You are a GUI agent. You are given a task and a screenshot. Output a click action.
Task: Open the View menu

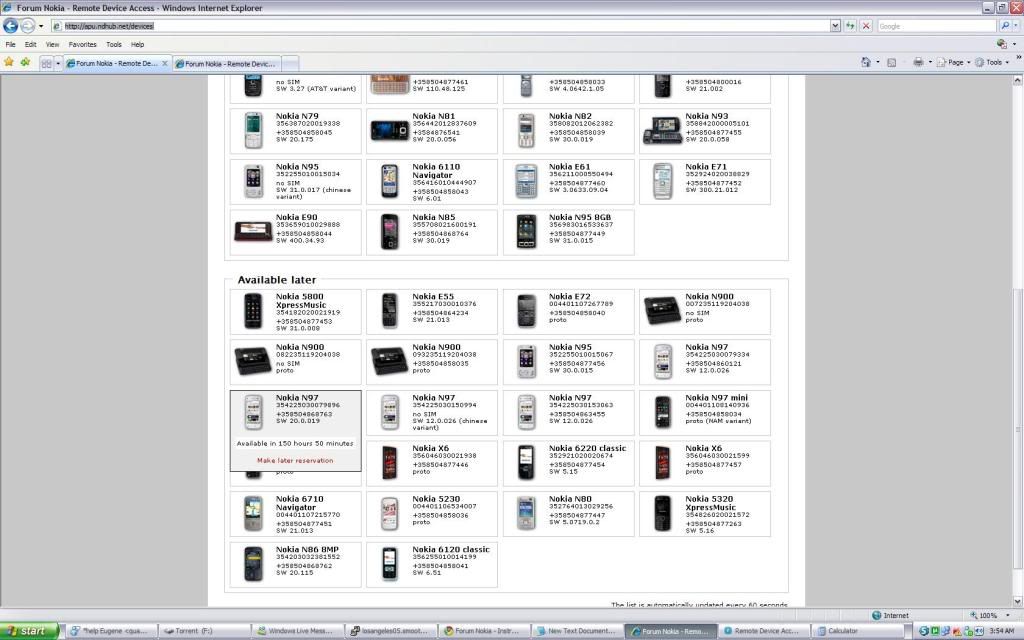click(x=52, y=45)
